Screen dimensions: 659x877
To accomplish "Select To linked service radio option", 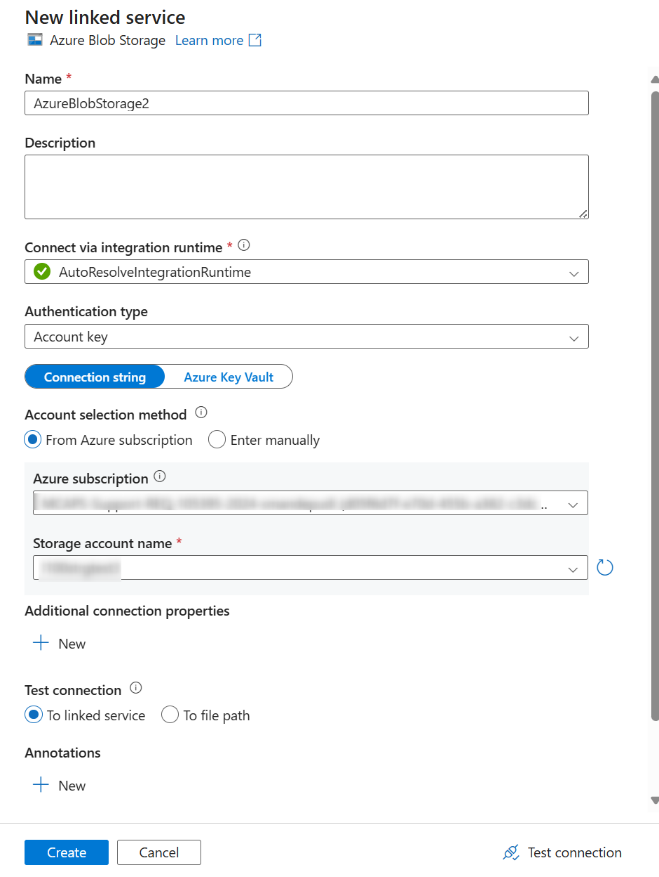I will tap(34, 715).
